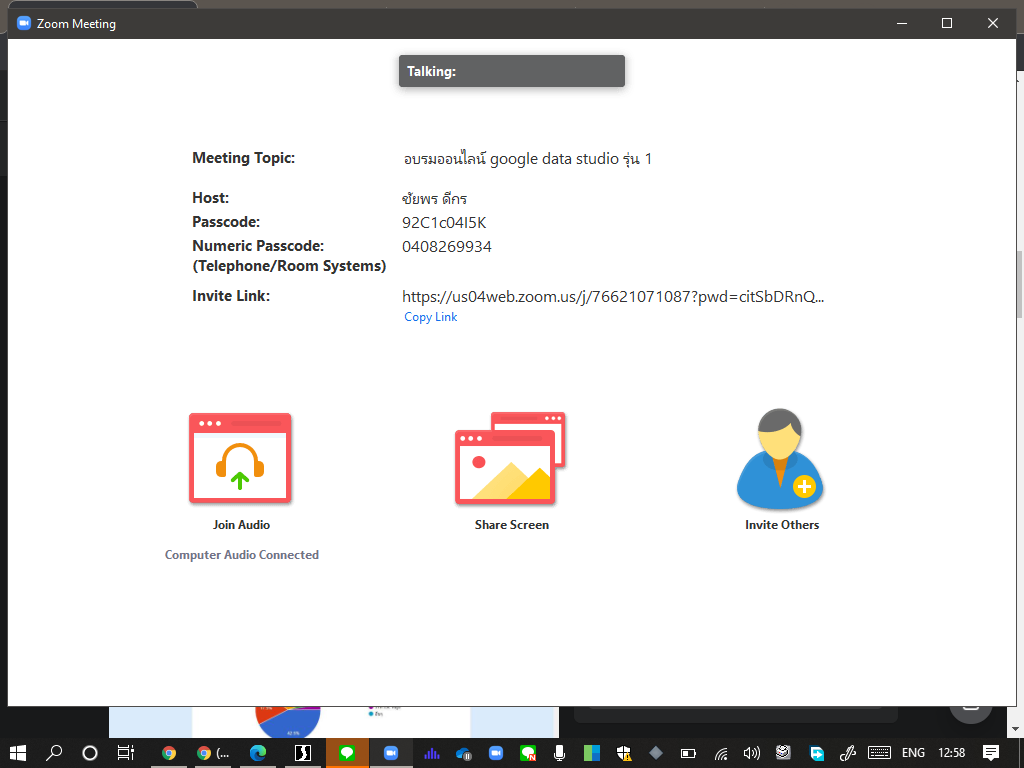This screenshot has height=768, width=1024.
Task: Minimize the Zoom Meeting window
Action: (x=902, y=24)
